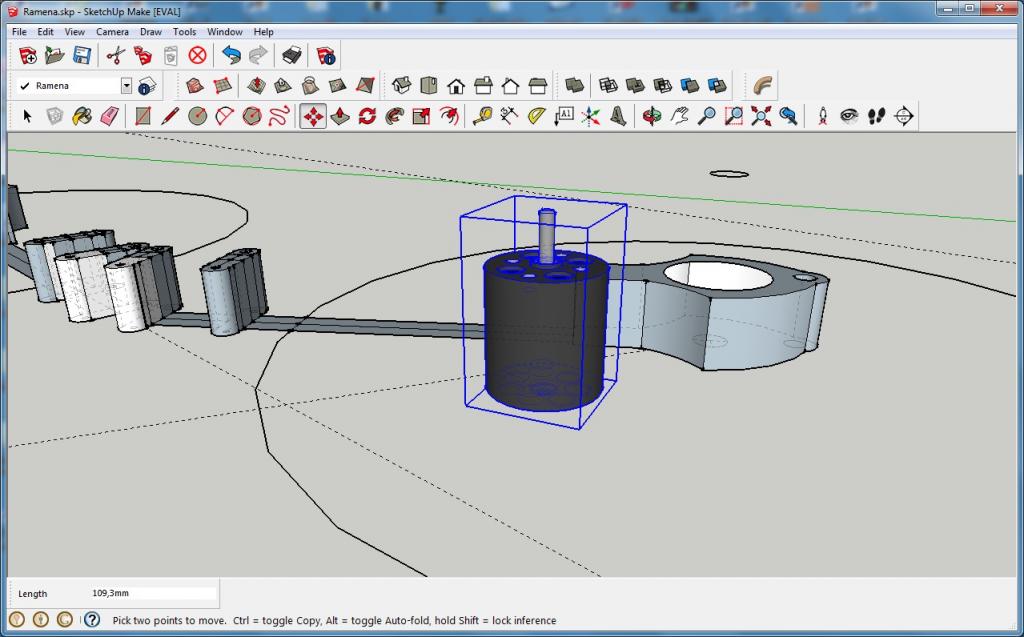The height and width of the screenshot is (637, 1024).
Task: Choose the Tape Measure tool
Action: (x=482, y=116)
